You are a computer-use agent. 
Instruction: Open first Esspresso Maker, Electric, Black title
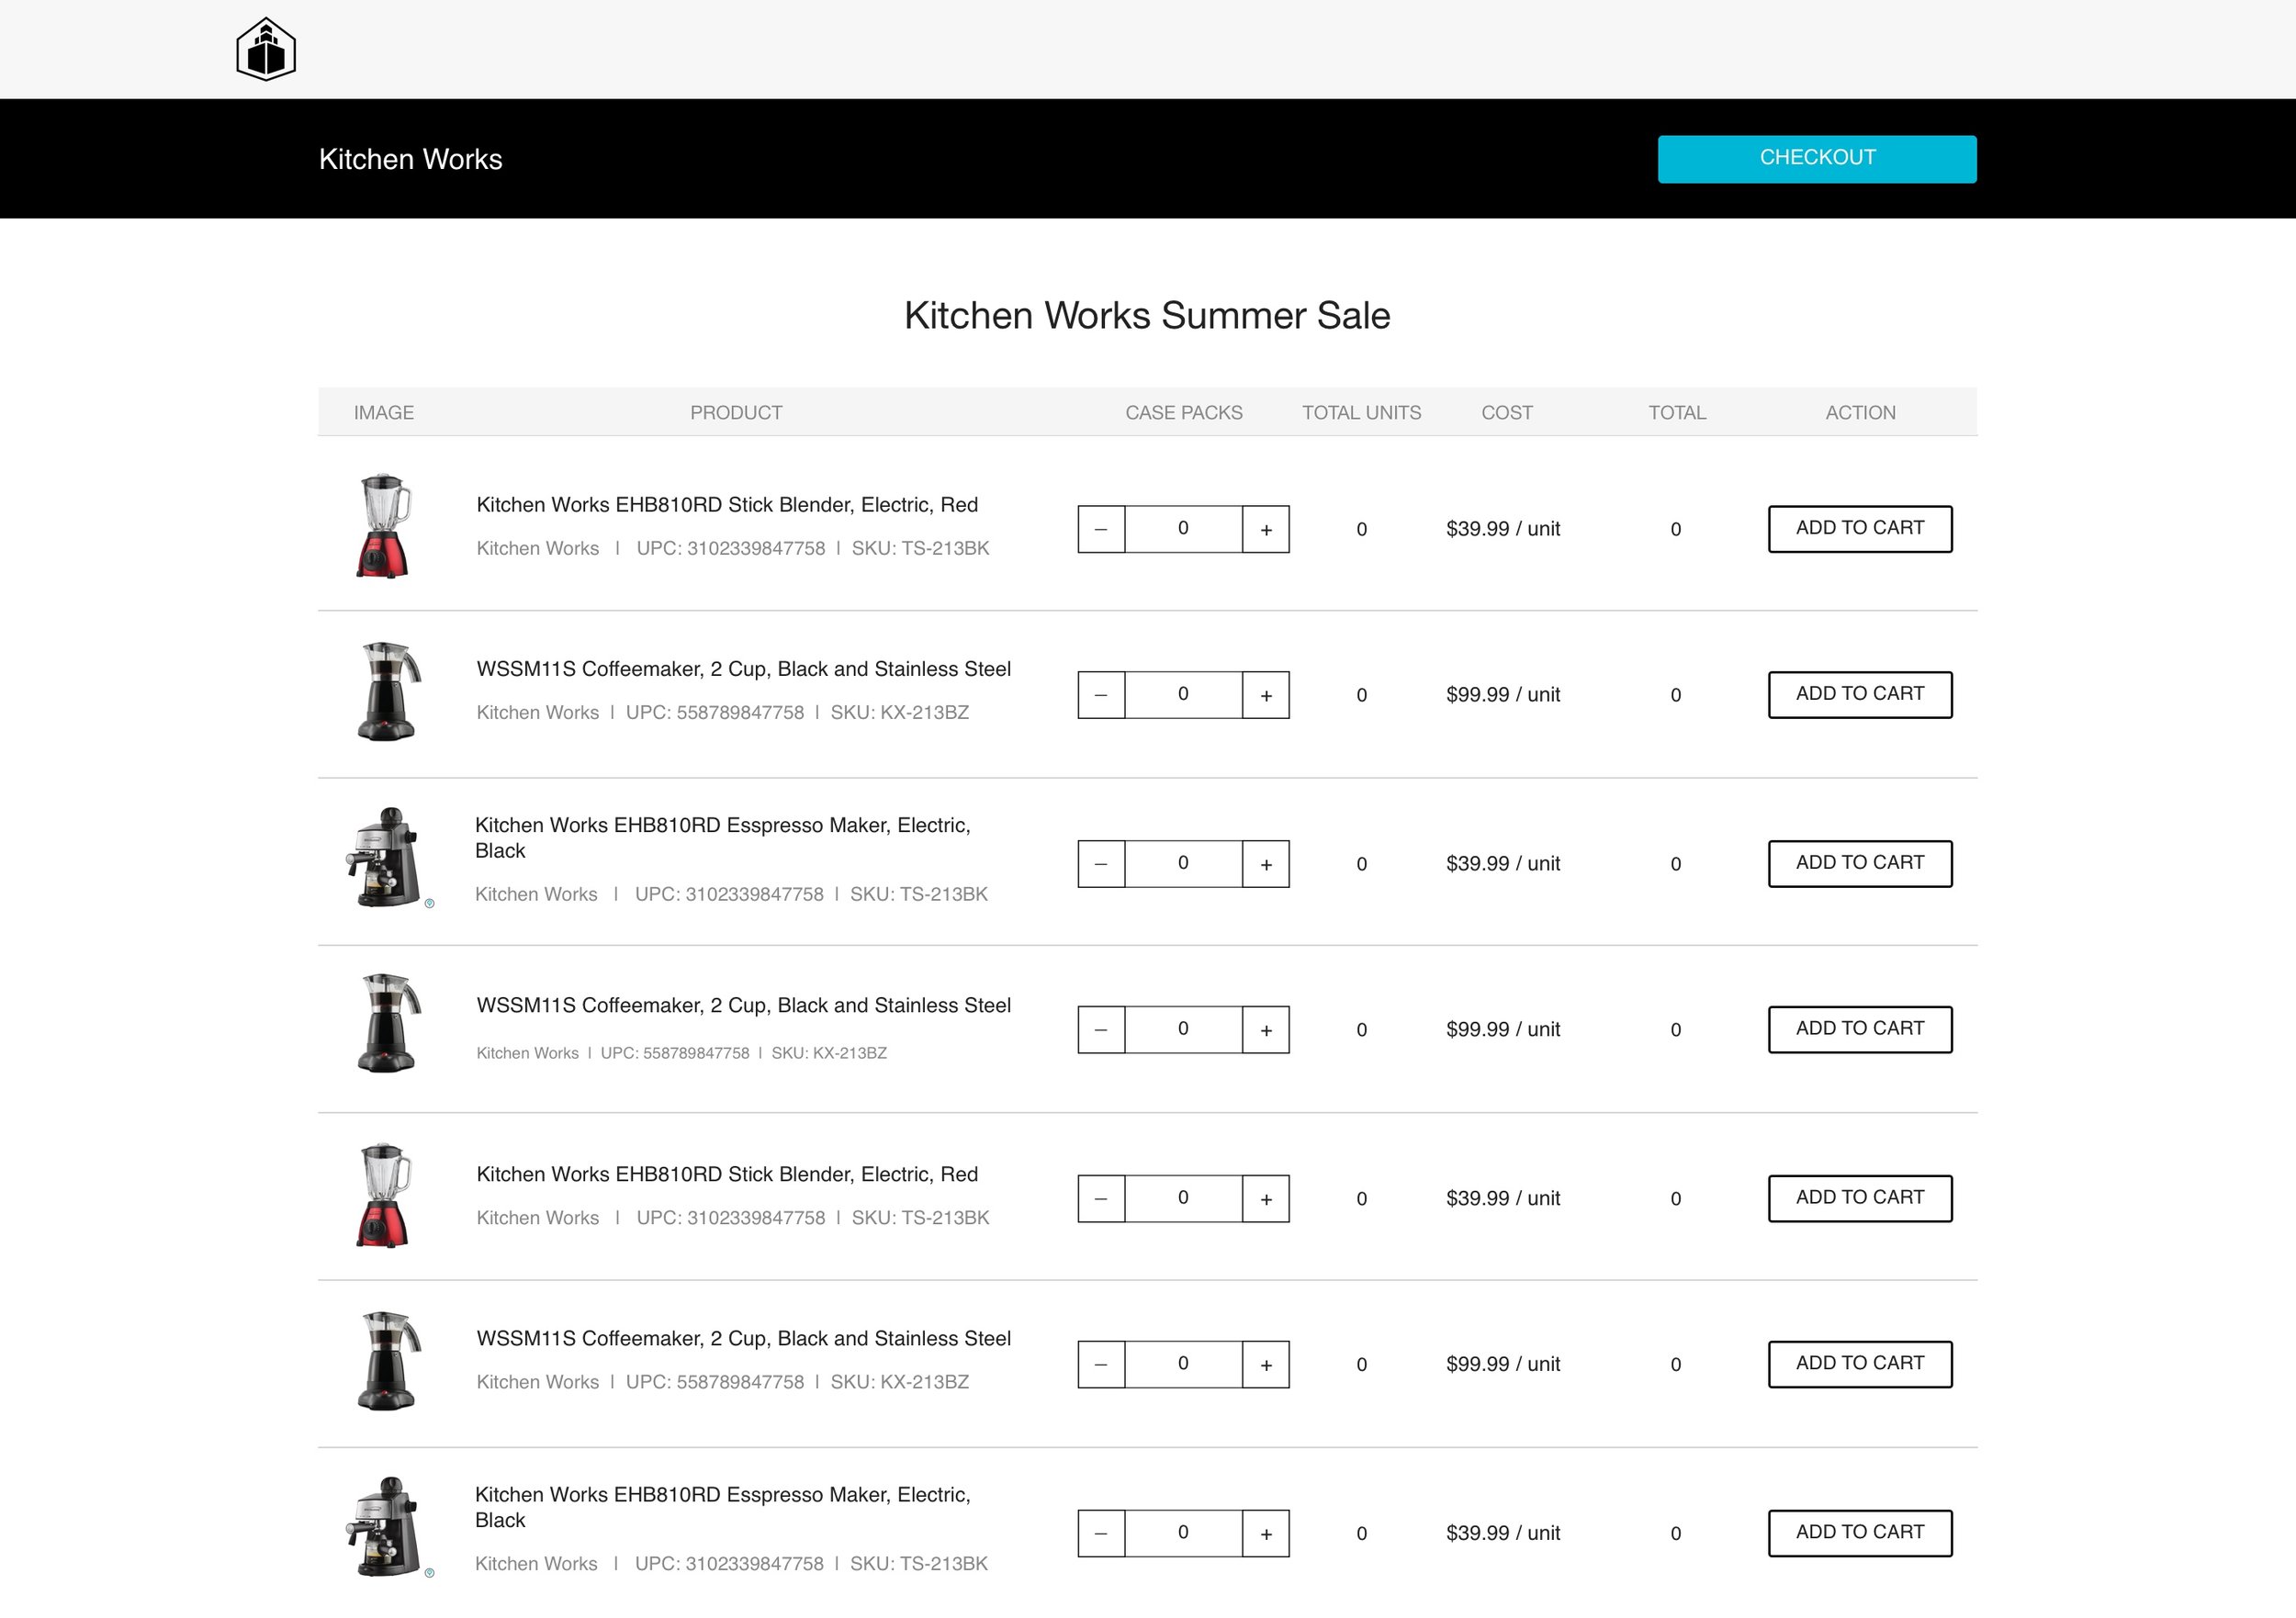click(722, 838)
